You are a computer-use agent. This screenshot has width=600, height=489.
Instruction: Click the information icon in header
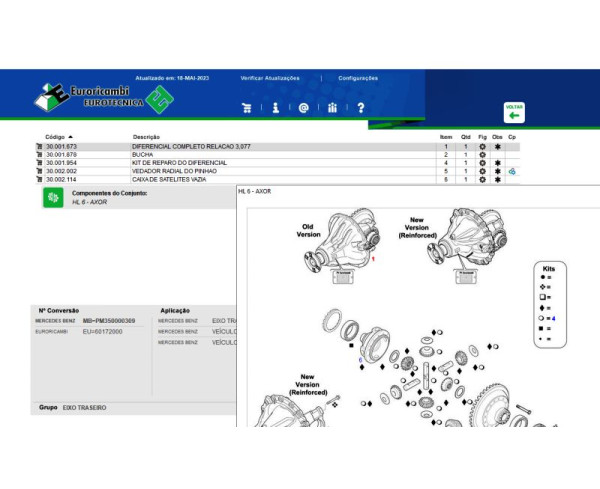pos(275,108)
